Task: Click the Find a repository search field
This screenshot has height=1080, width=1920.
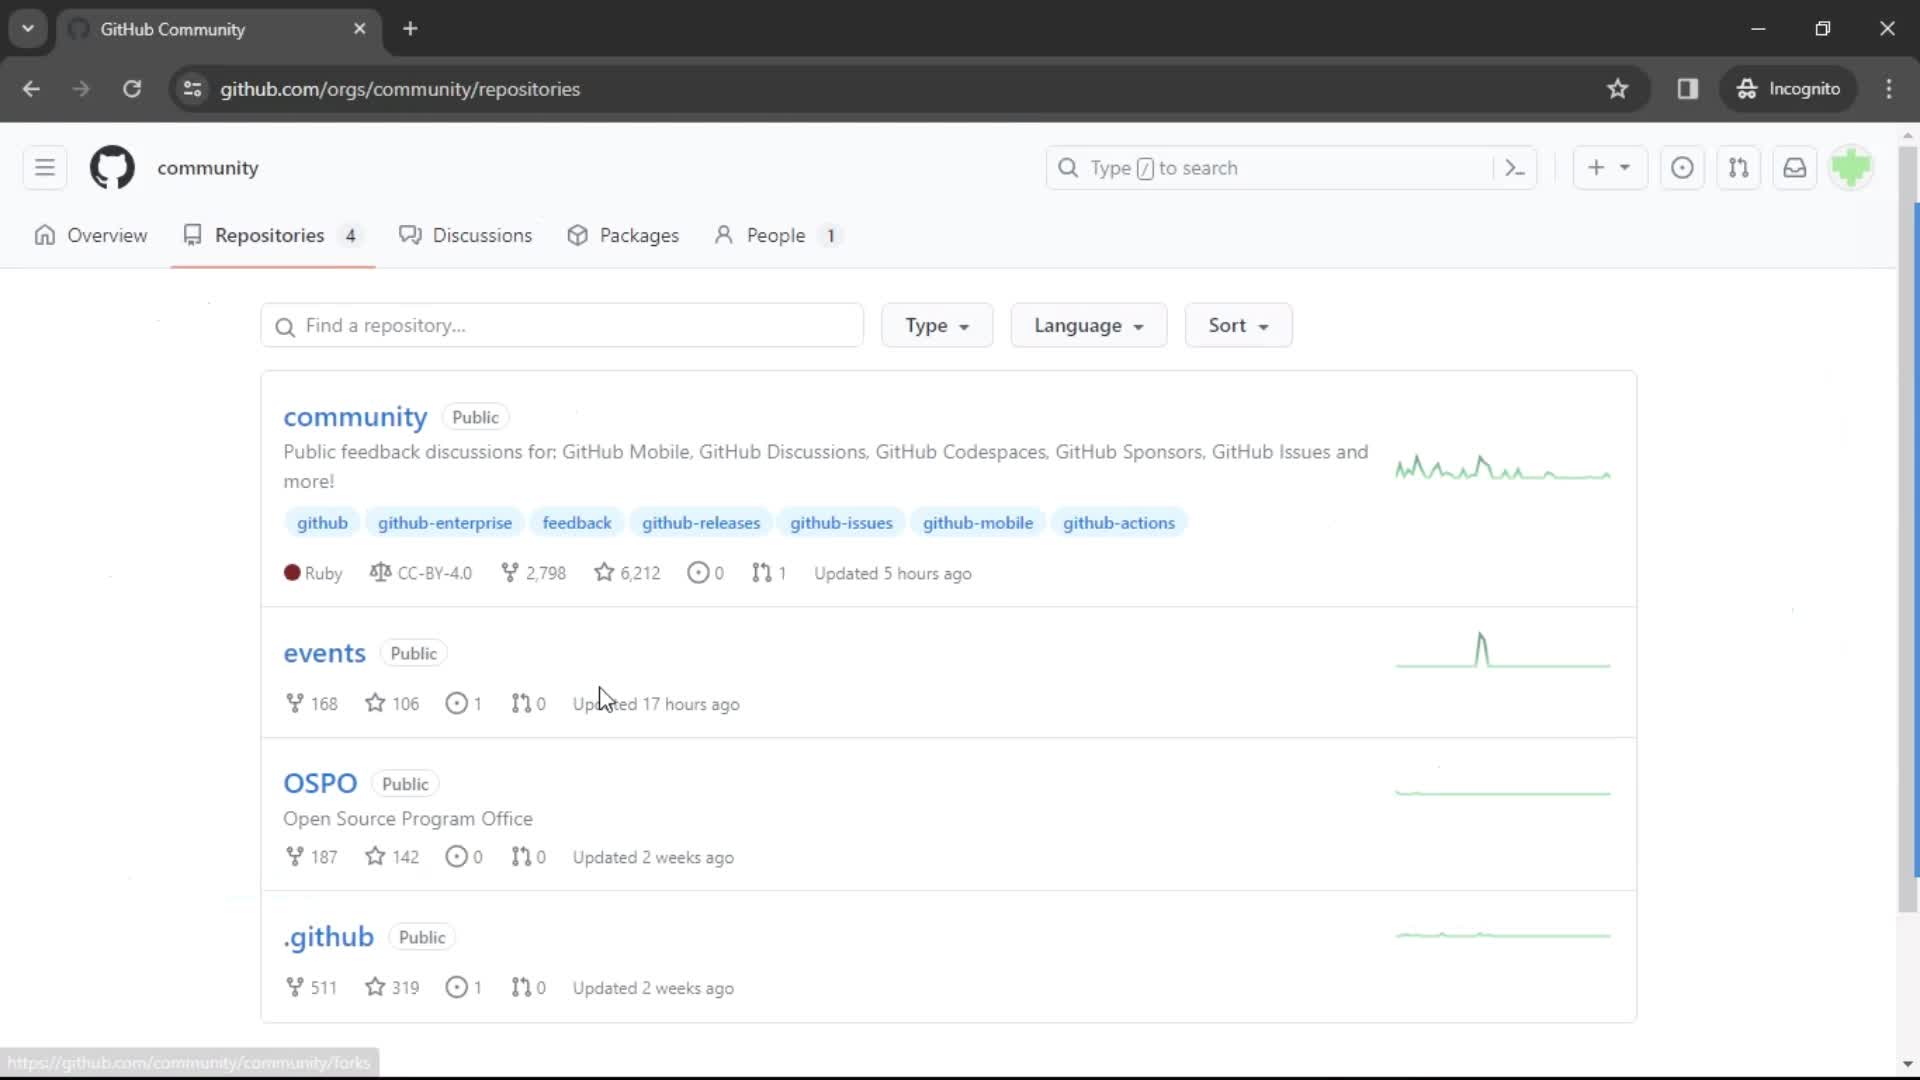Action: point(562,326)
